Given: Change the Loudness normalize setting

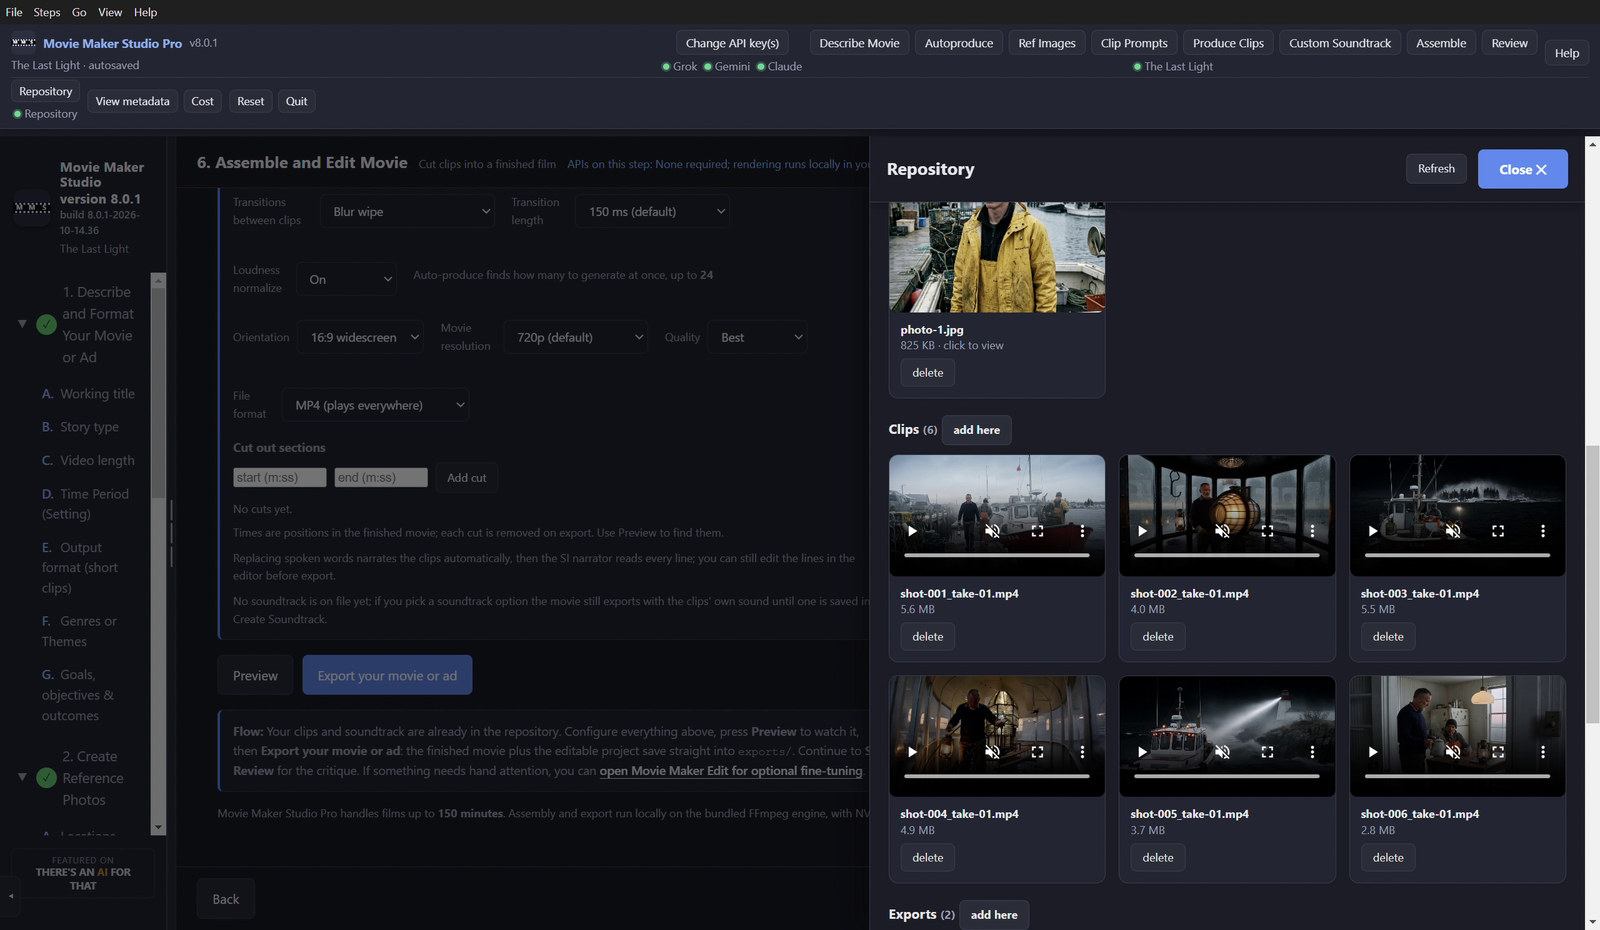Looking at the screenshot, I should point(347,280).
